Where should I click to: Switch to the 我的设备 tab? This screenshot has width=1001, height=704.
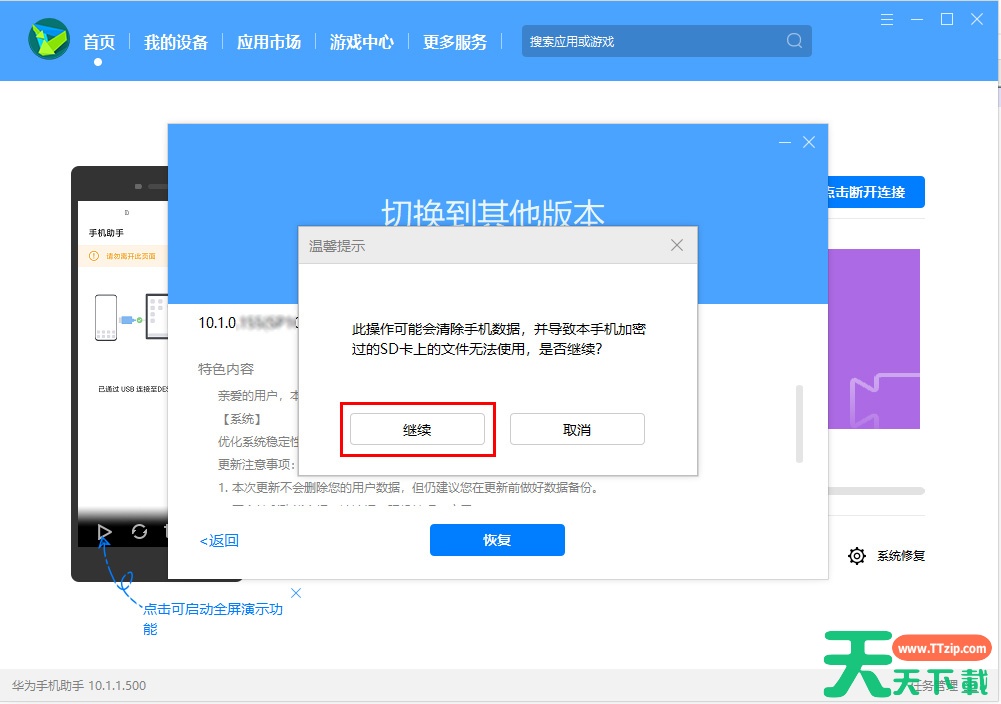(x=176, y=42)
